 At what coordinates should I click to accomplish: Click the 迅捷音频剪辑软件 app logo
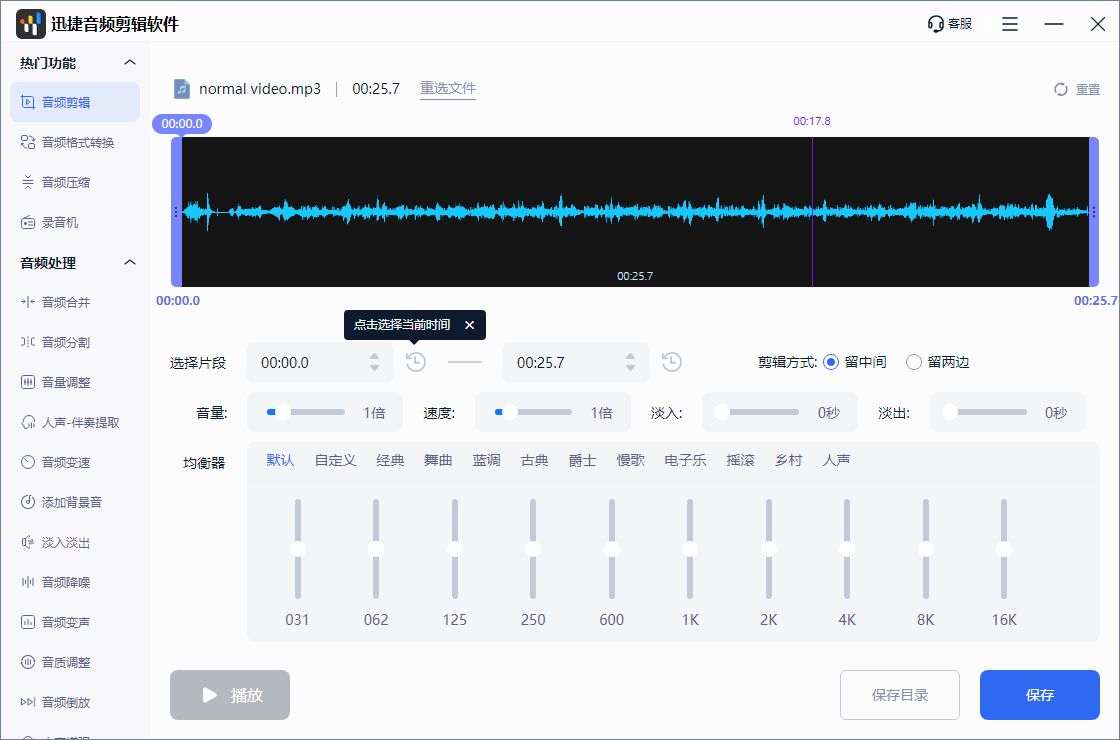(x=31, y=24)
